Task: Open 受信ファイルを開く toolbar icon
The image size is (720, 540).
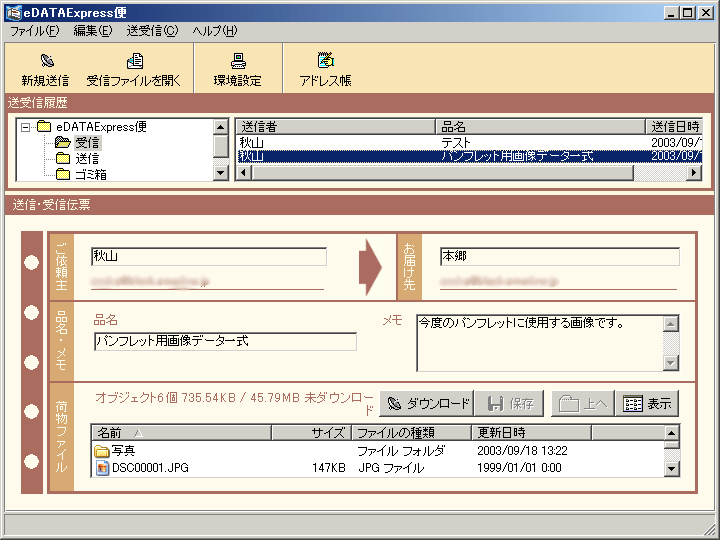Action: click(x=135, y=60)
